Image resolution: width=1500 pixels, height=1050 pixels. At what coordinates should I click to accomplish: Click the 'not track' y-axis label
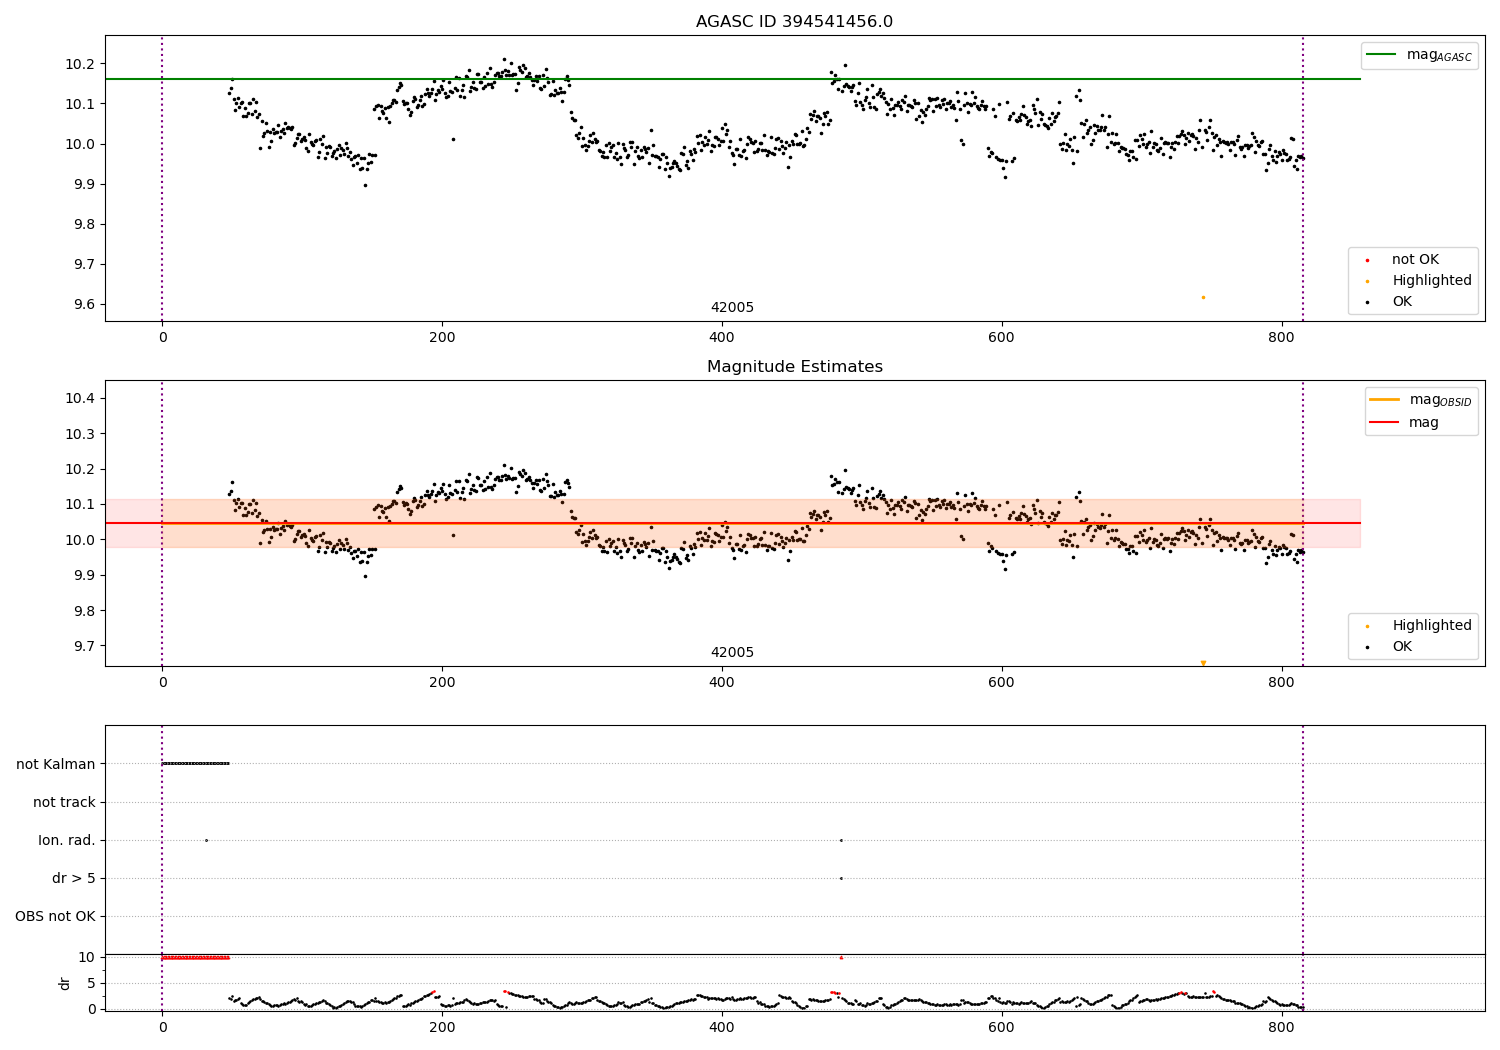coord(64,802)
